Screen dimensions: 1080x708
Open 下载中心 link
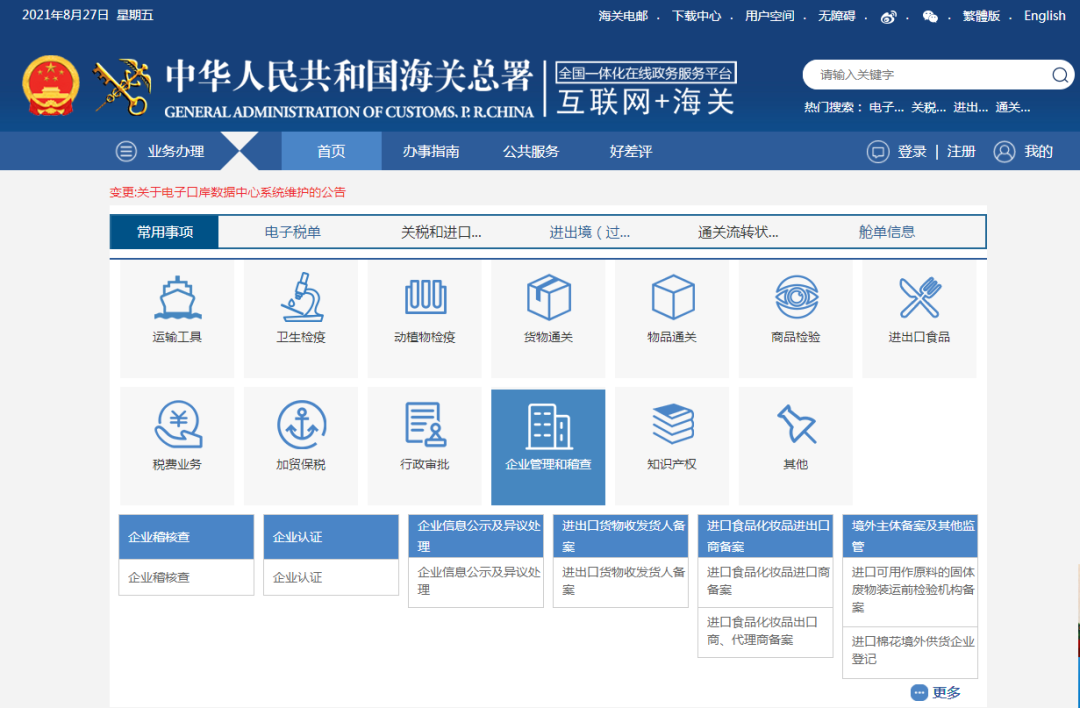pyautogui.click(x=696, y=16)
